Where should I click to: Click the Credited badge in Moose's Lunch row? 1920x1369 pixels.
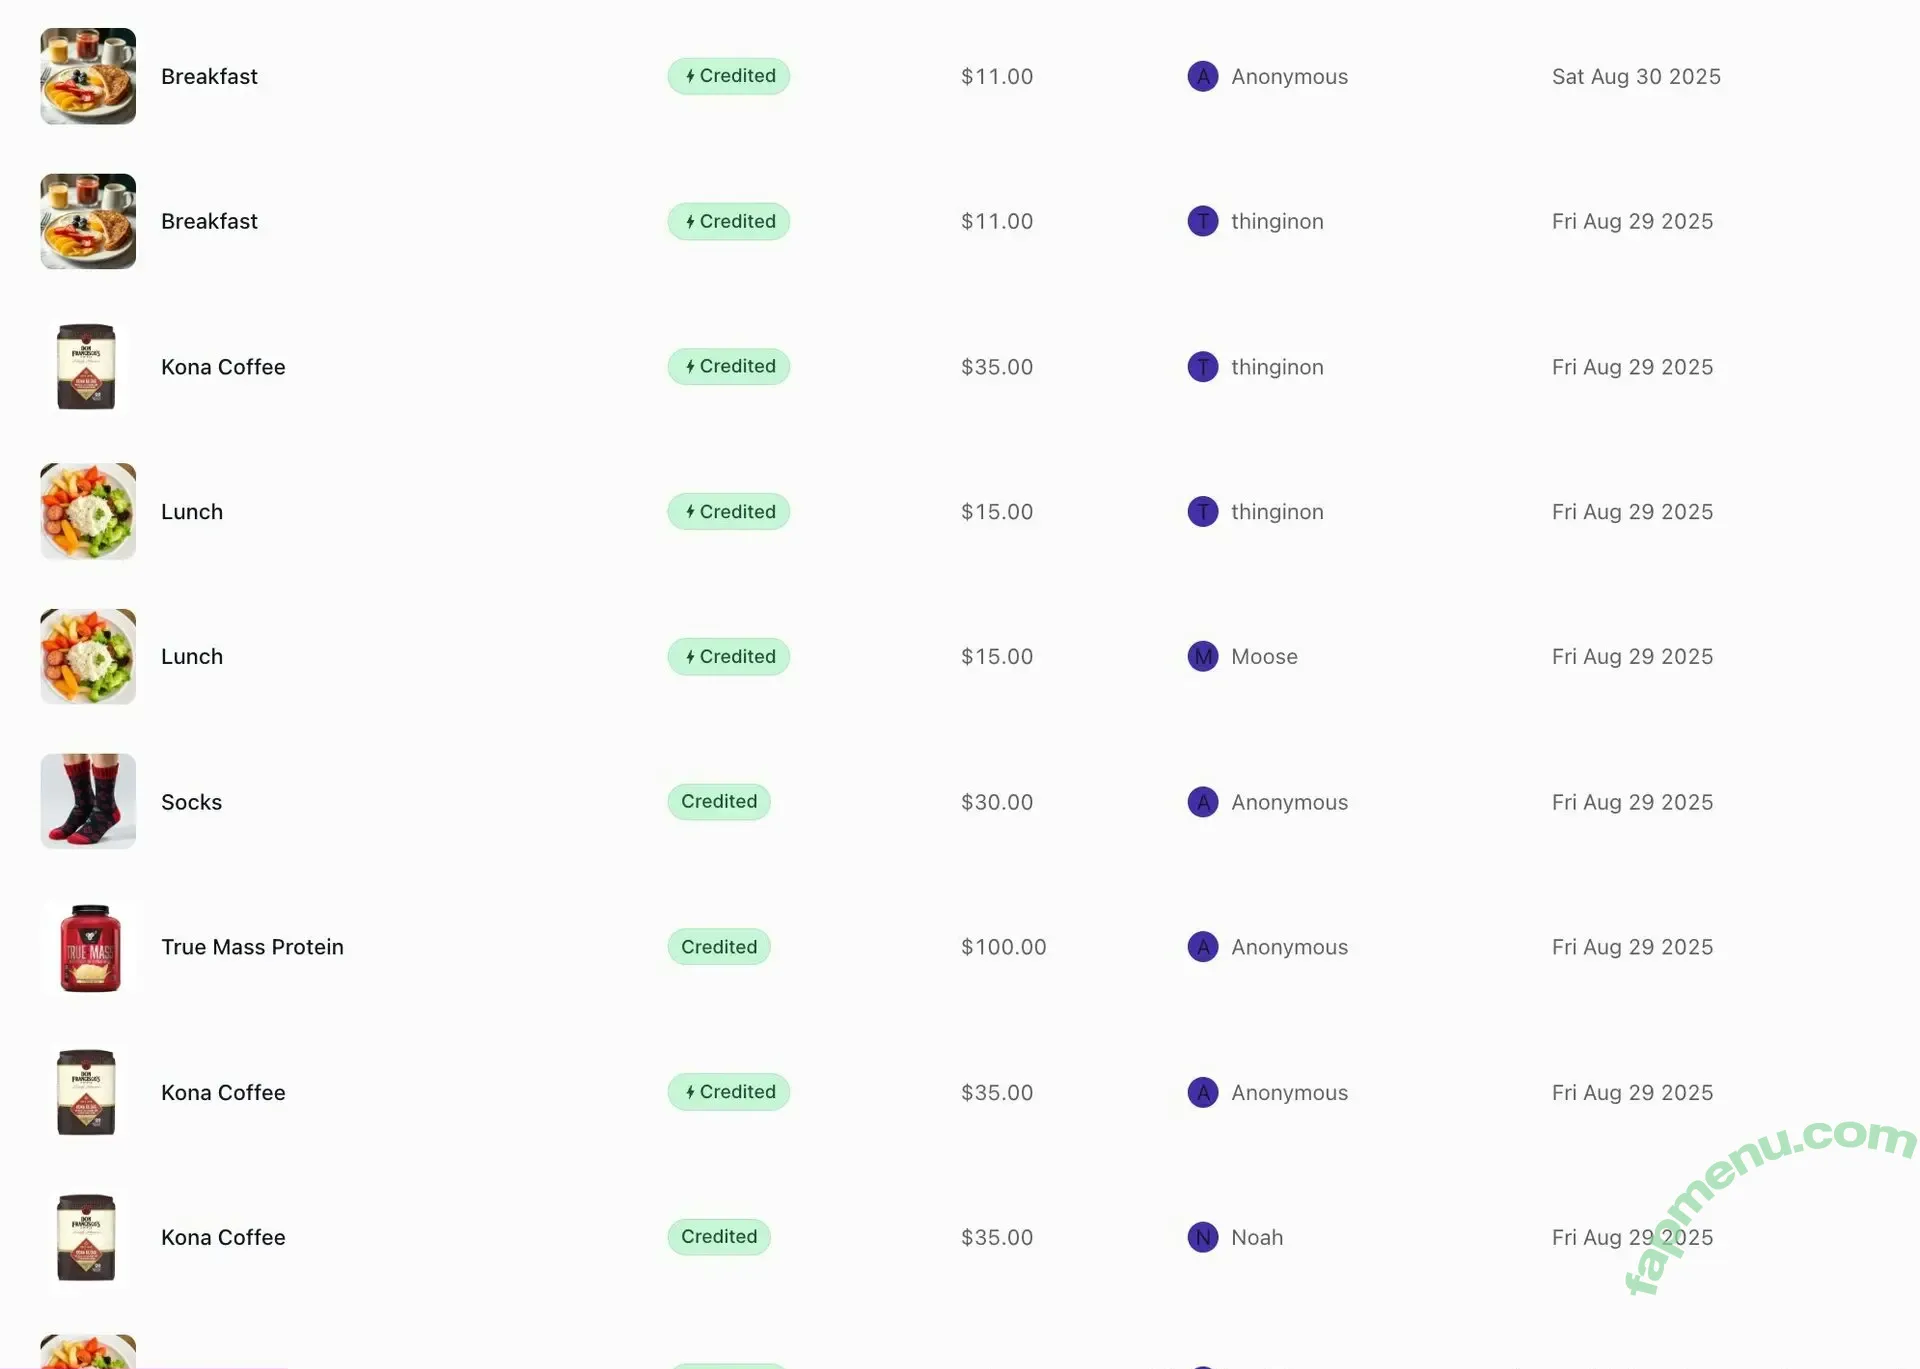point(728,657)
